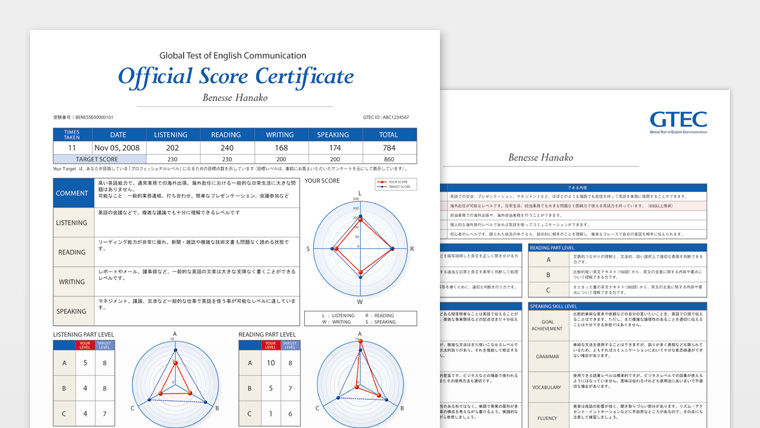Click listening part A your level "5"

coord(85,363)
